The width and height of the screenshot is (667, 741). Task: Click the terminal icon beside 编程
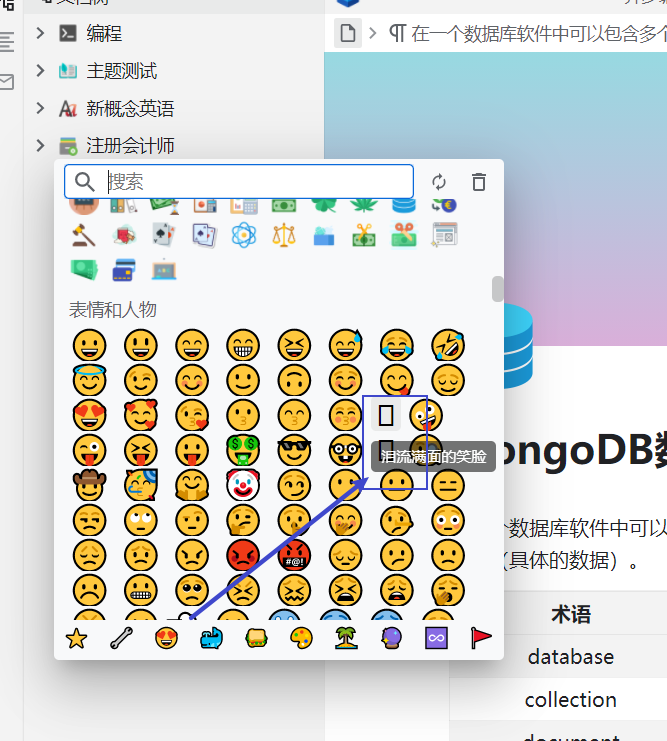pos(68,33)
